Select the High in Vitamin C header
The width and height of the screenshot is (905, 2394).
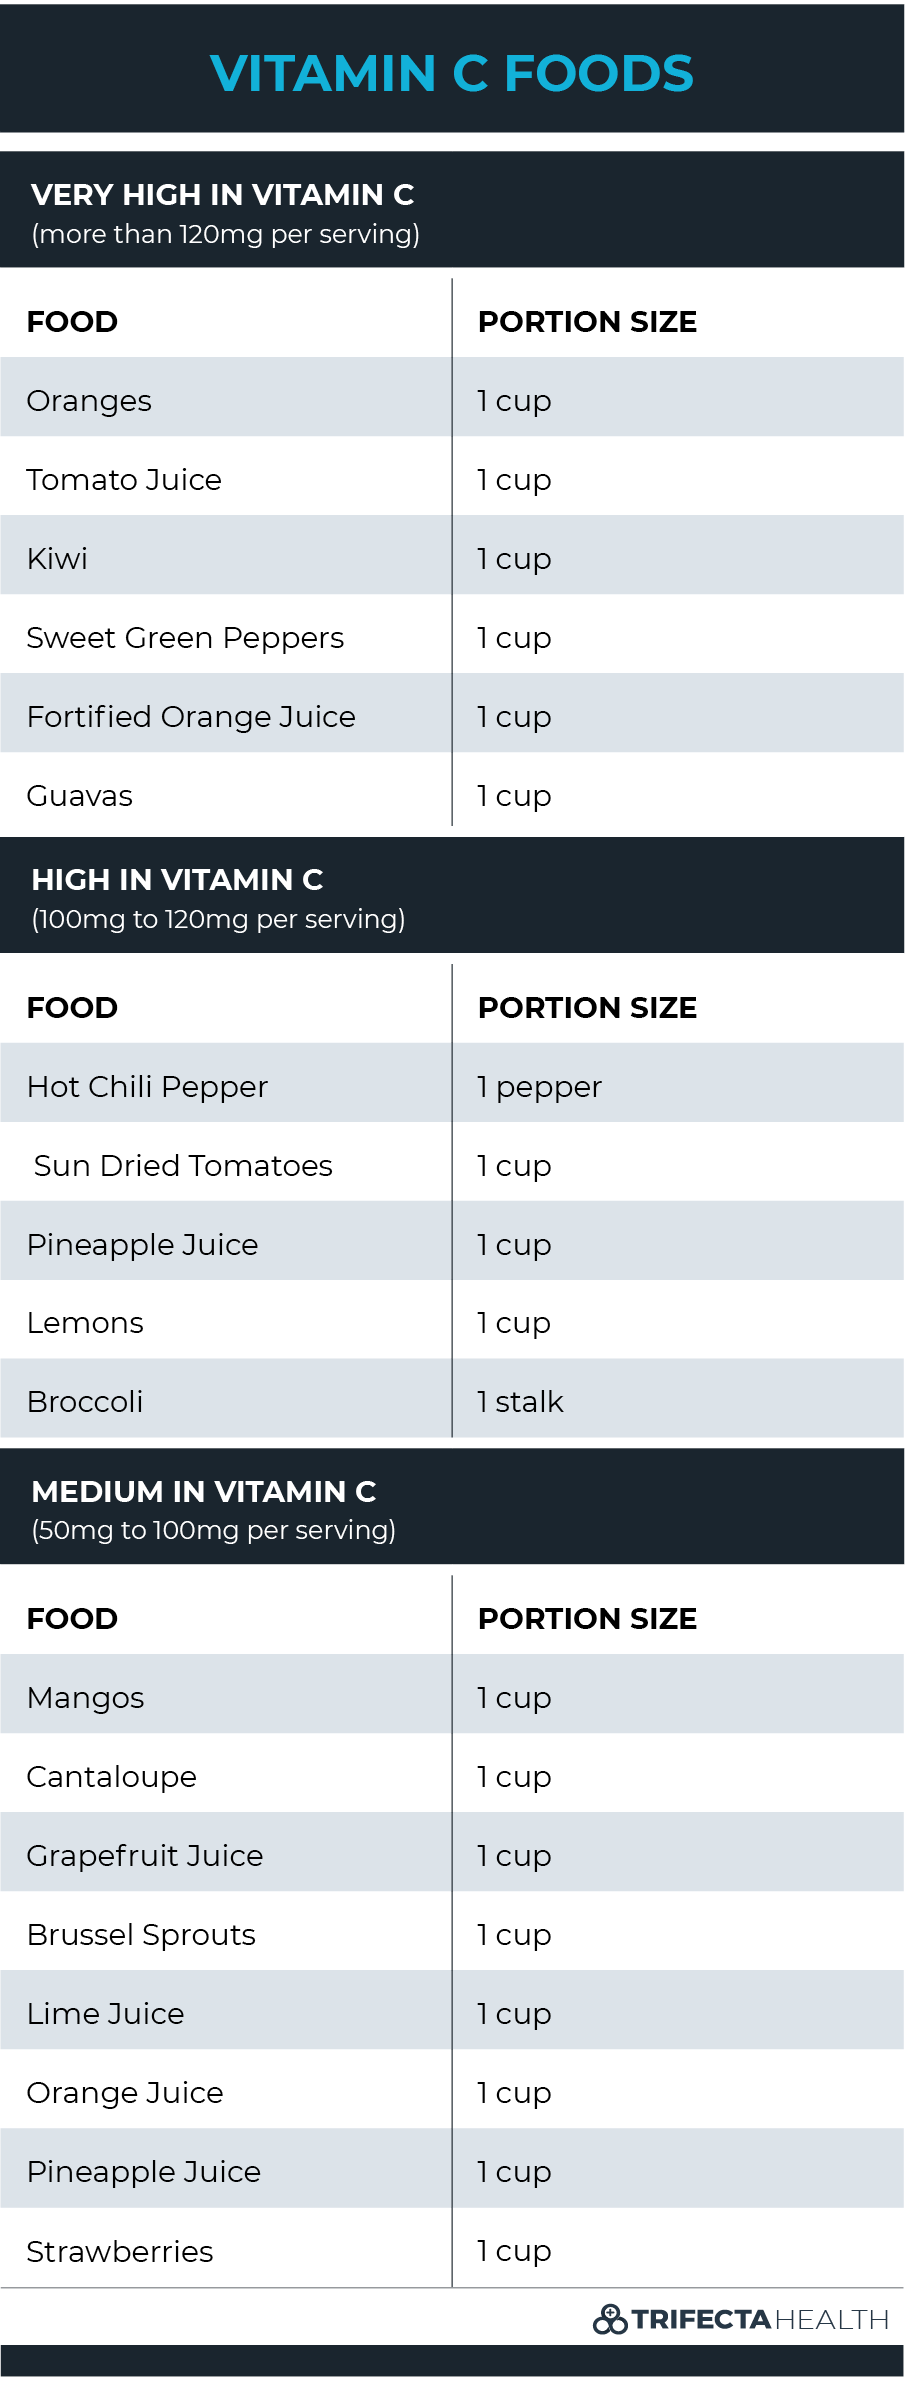click(452, 895)
